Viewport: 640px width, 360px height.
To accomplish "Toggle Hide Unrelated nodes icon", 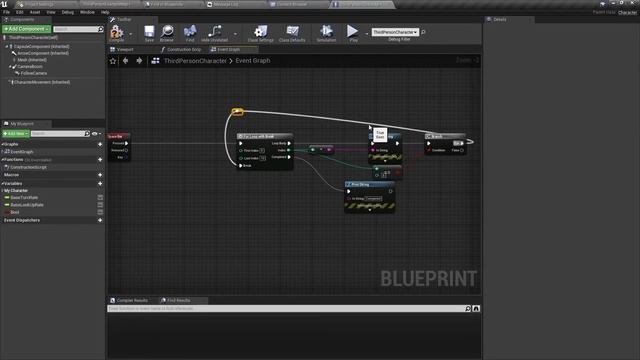I will coord(214,33).
